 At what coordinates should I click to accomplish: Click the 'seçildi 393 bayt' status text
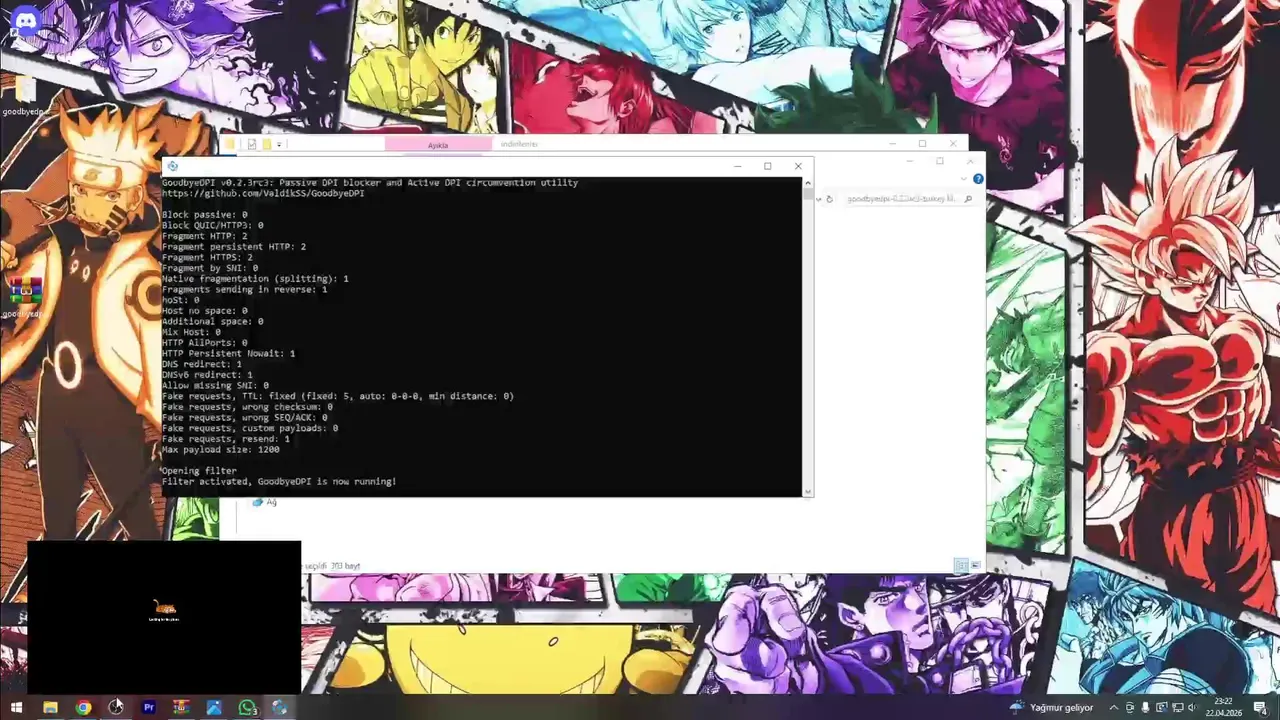332,566
